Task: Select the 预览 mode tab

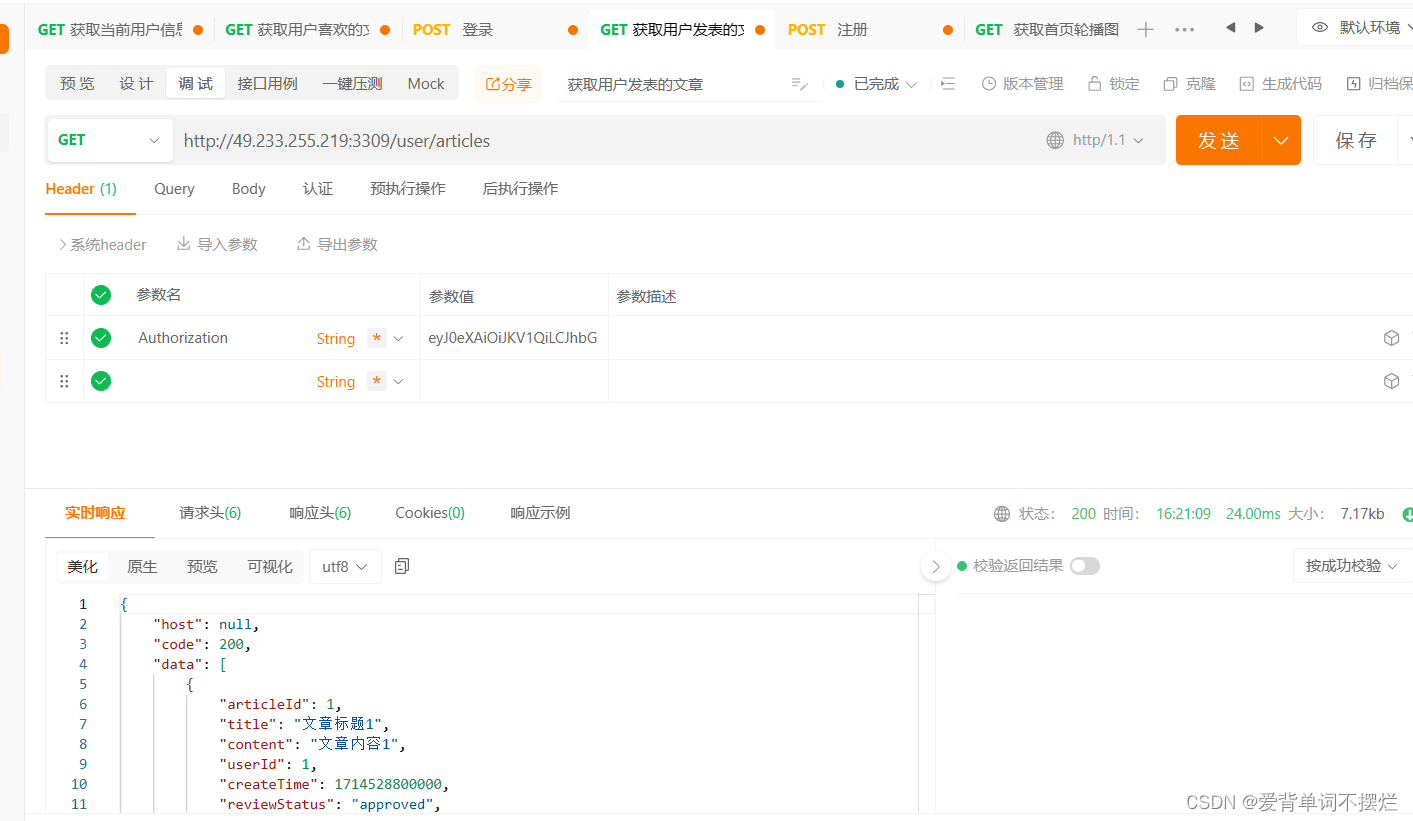Action: [x=77, y=83]
